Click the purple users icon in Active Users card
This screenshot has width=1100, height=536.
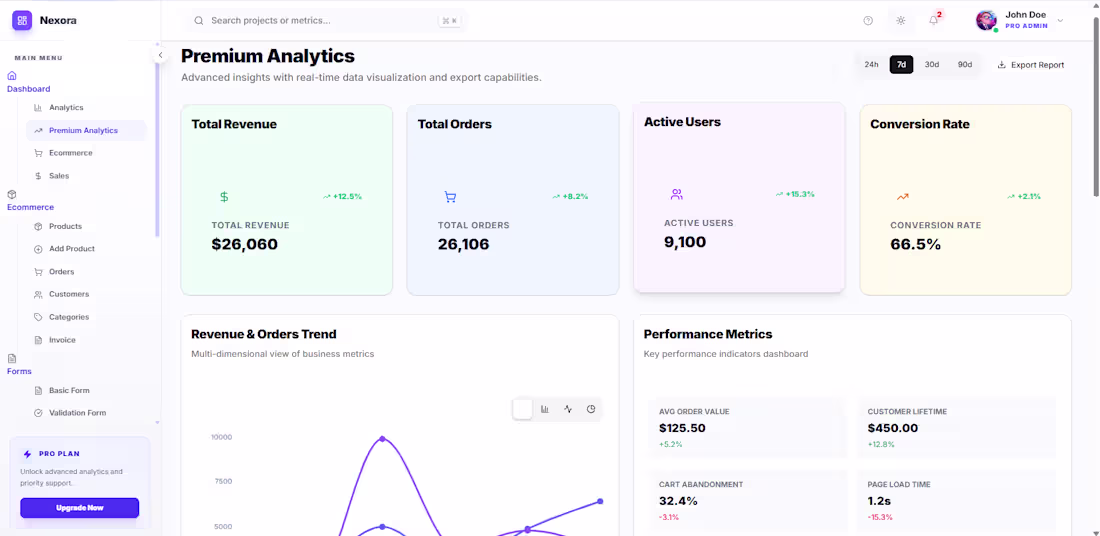676,194
